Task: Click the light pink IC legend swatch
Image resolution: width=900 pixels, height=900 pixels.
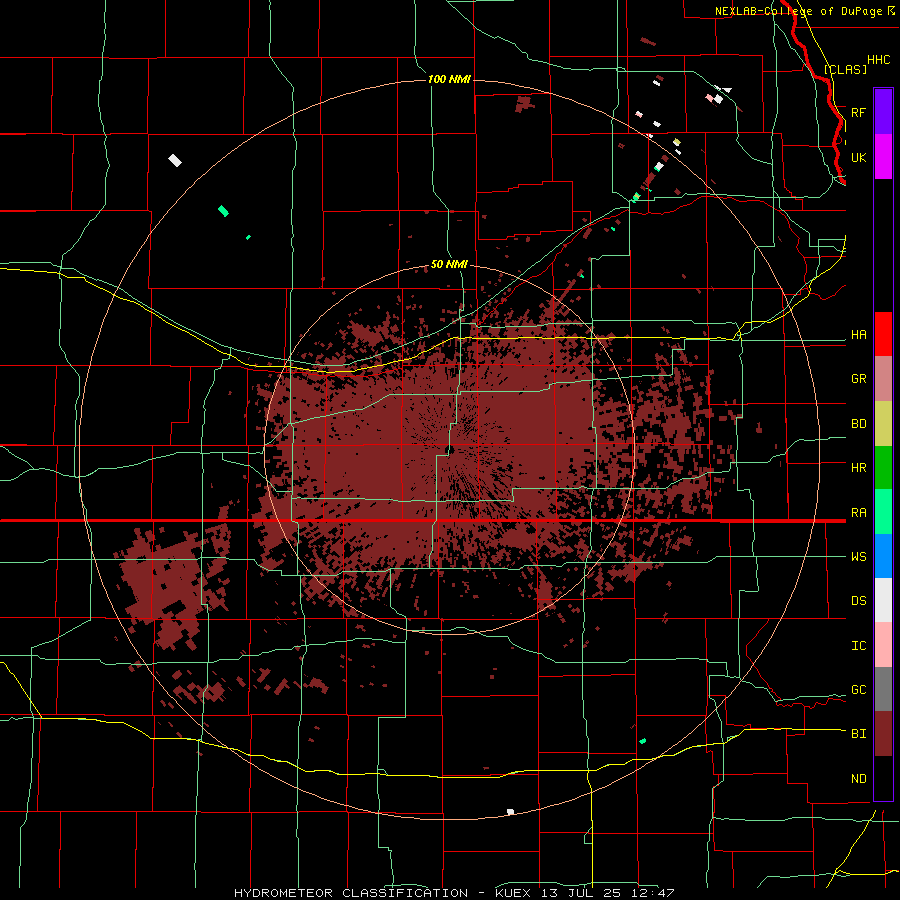Action: [x=883, y=645]
